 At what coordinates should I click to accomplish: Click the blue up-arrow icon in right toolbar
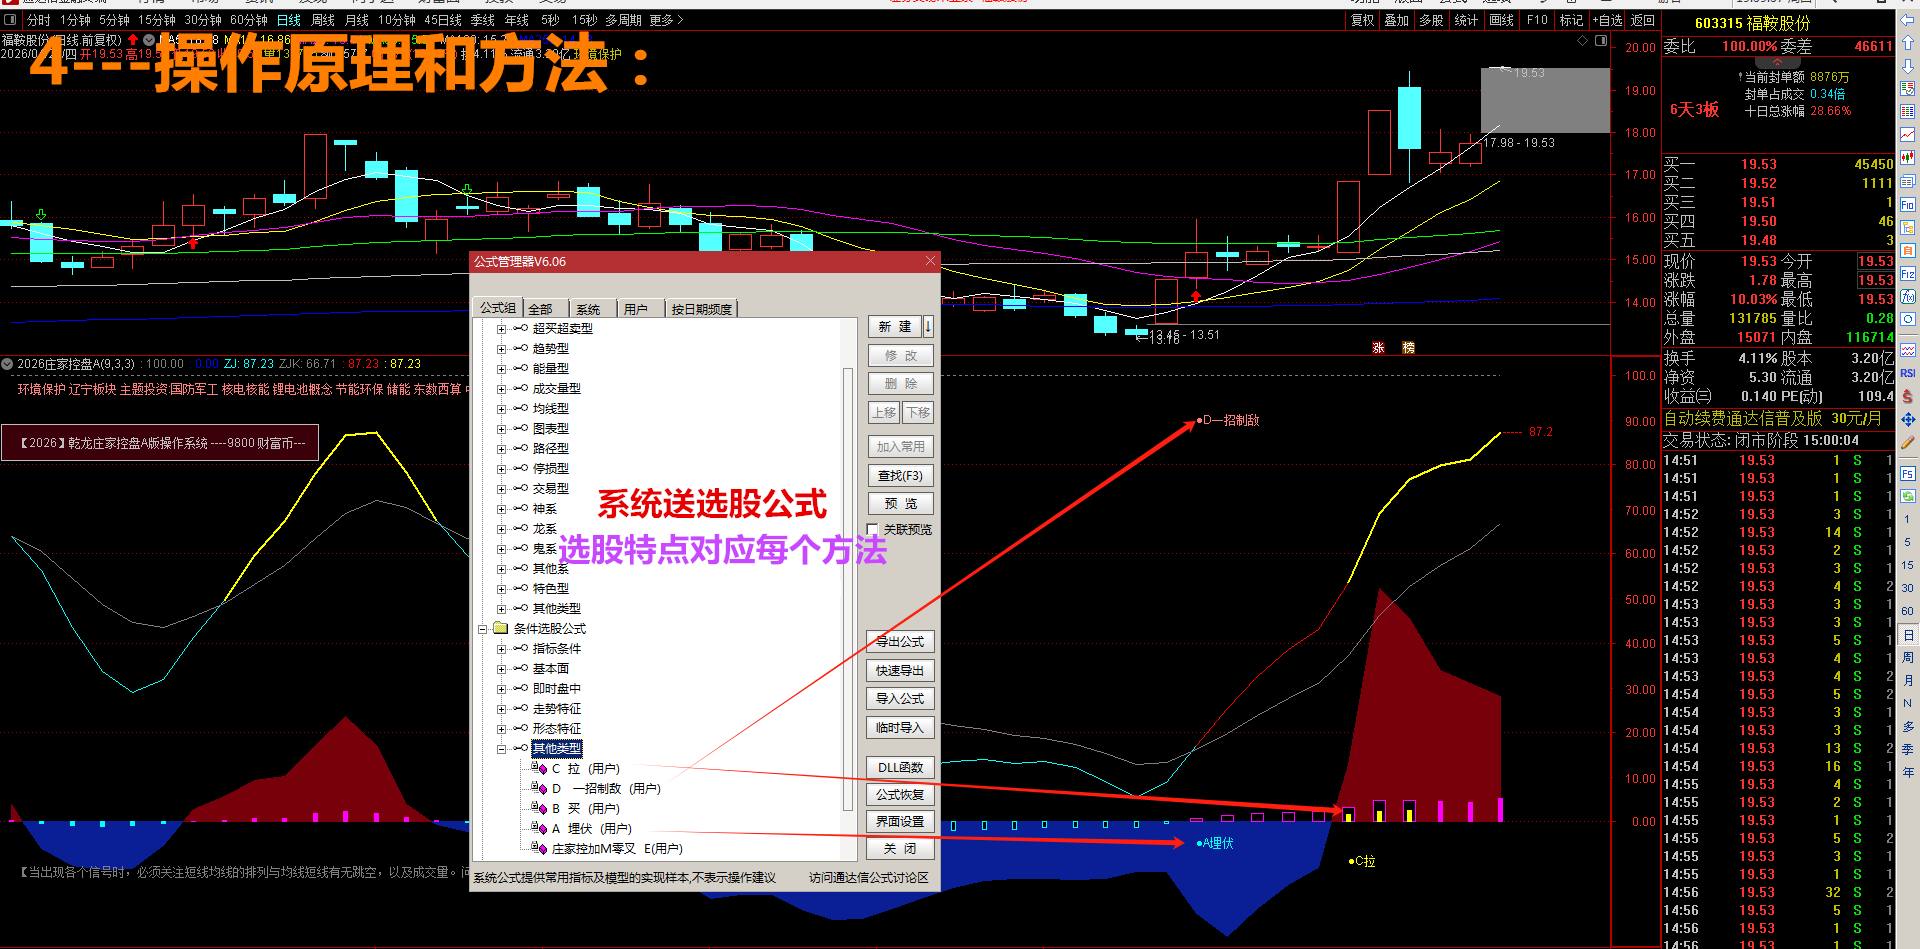point(1908,43)
